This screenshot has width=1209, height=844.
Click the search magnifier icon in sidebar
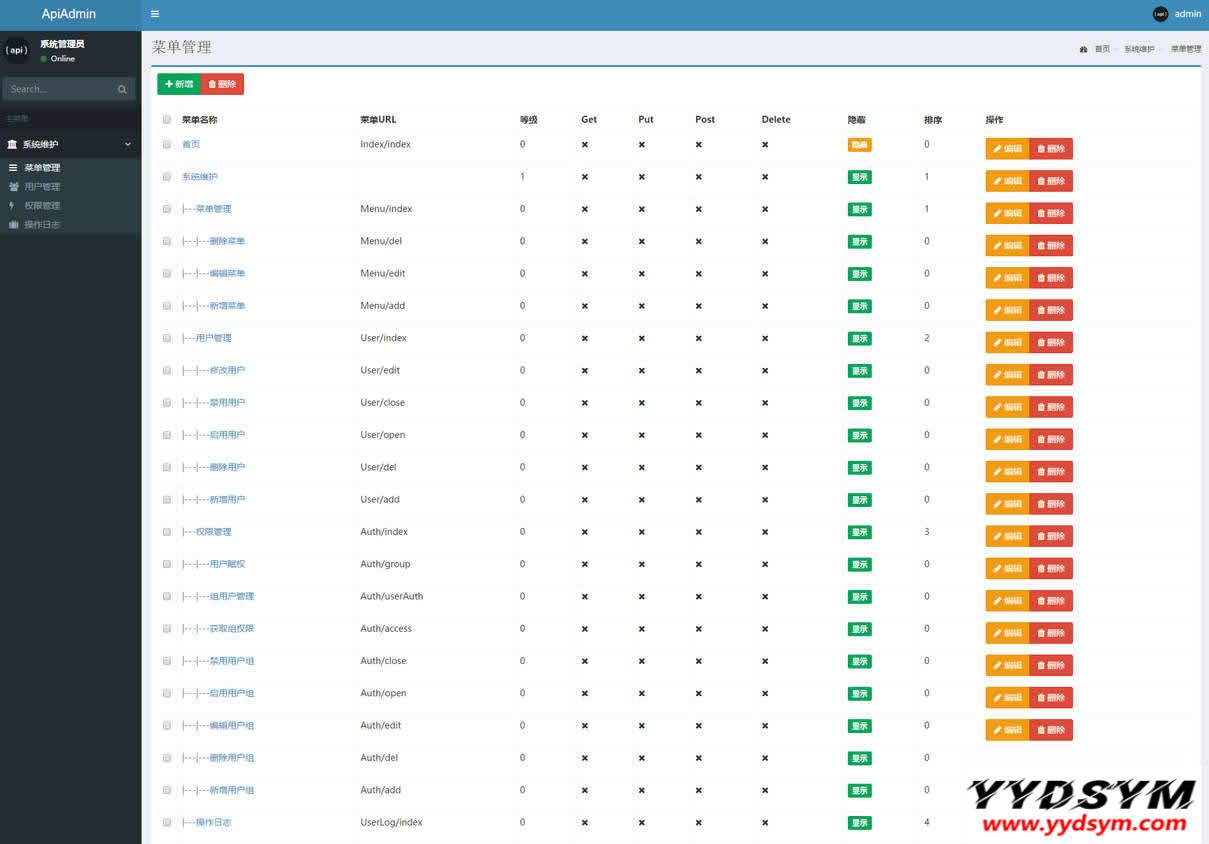click(x=122, y=90)
